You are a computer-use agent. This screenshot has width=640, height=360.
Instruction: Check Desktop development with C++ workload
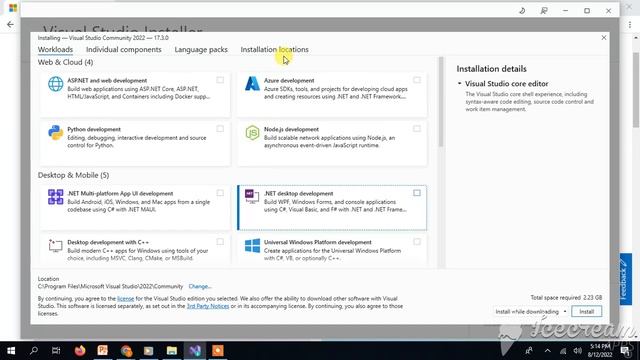point(220,242)
